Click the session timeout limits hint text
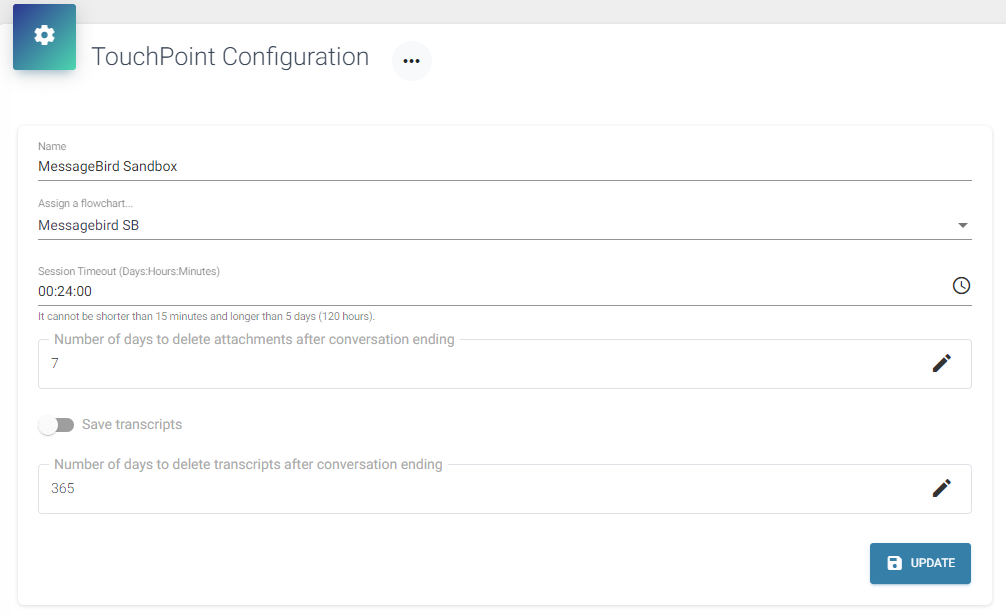The width and height of the screenshot is (1006, 616). coord(206,316)
